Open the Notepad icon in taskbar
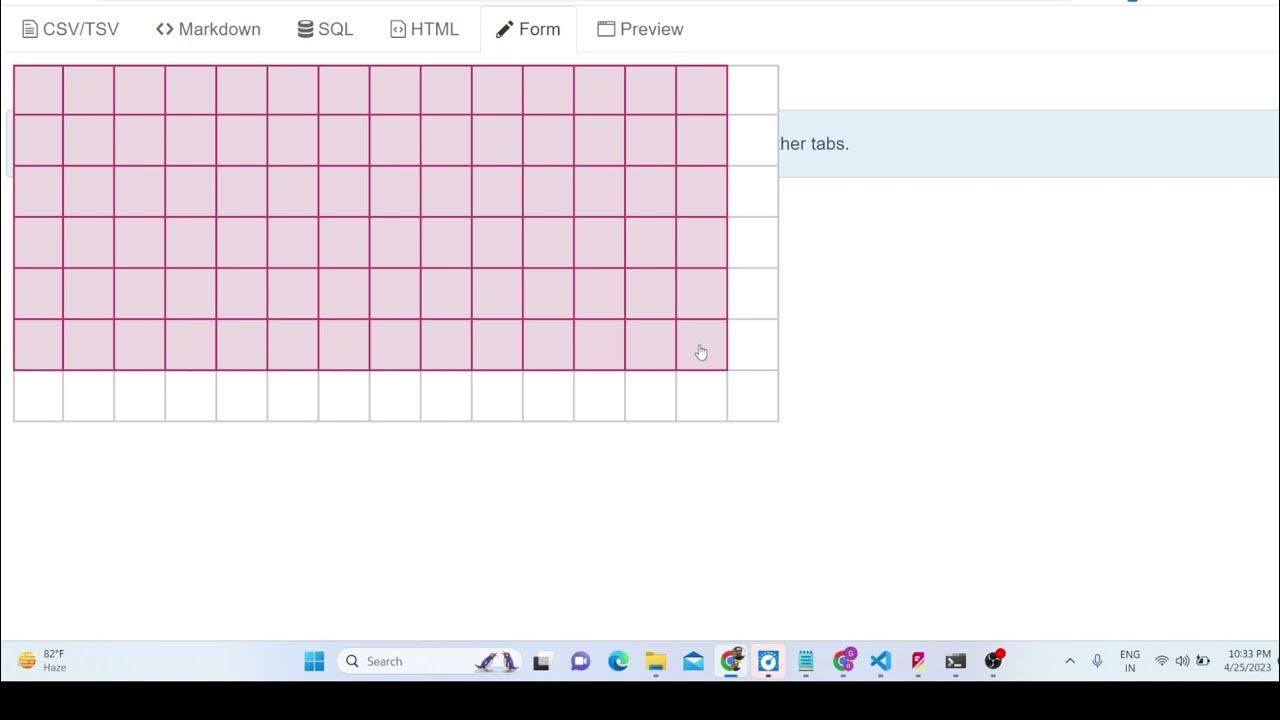This screenshot has height=720, width=1280. pyautogui.click(x=806, y=661)
